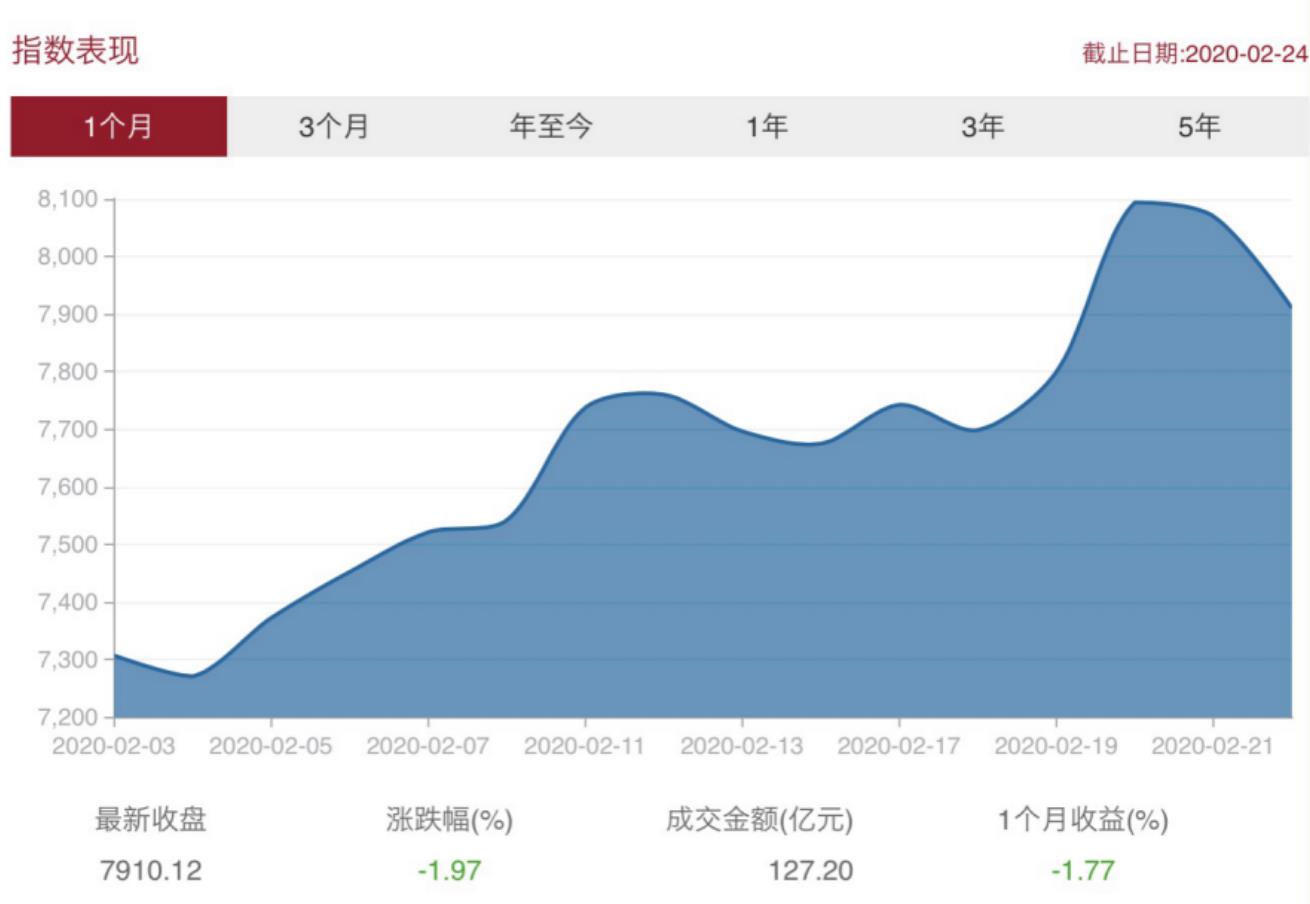Click the 8,100 y-axis label
1310x904 pixels.
[x=70, y=200]
